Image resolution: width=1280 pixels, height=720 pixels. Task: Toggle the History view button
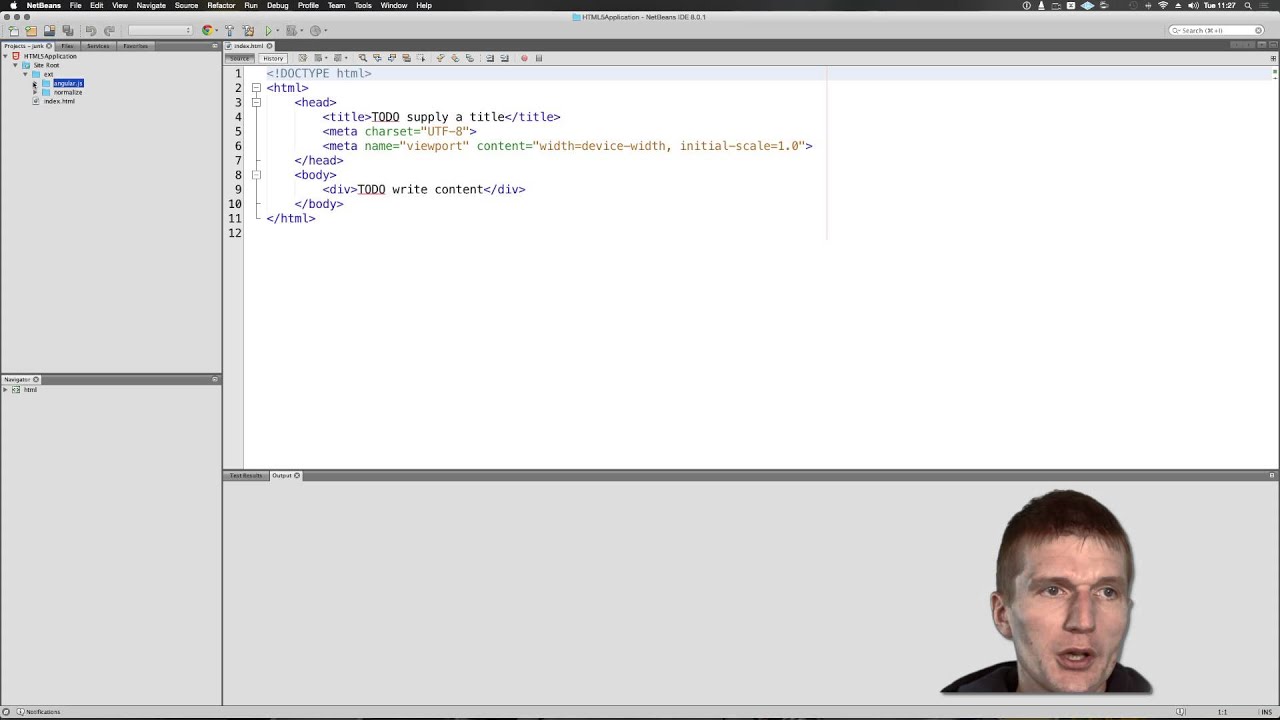tap(273, 58)
